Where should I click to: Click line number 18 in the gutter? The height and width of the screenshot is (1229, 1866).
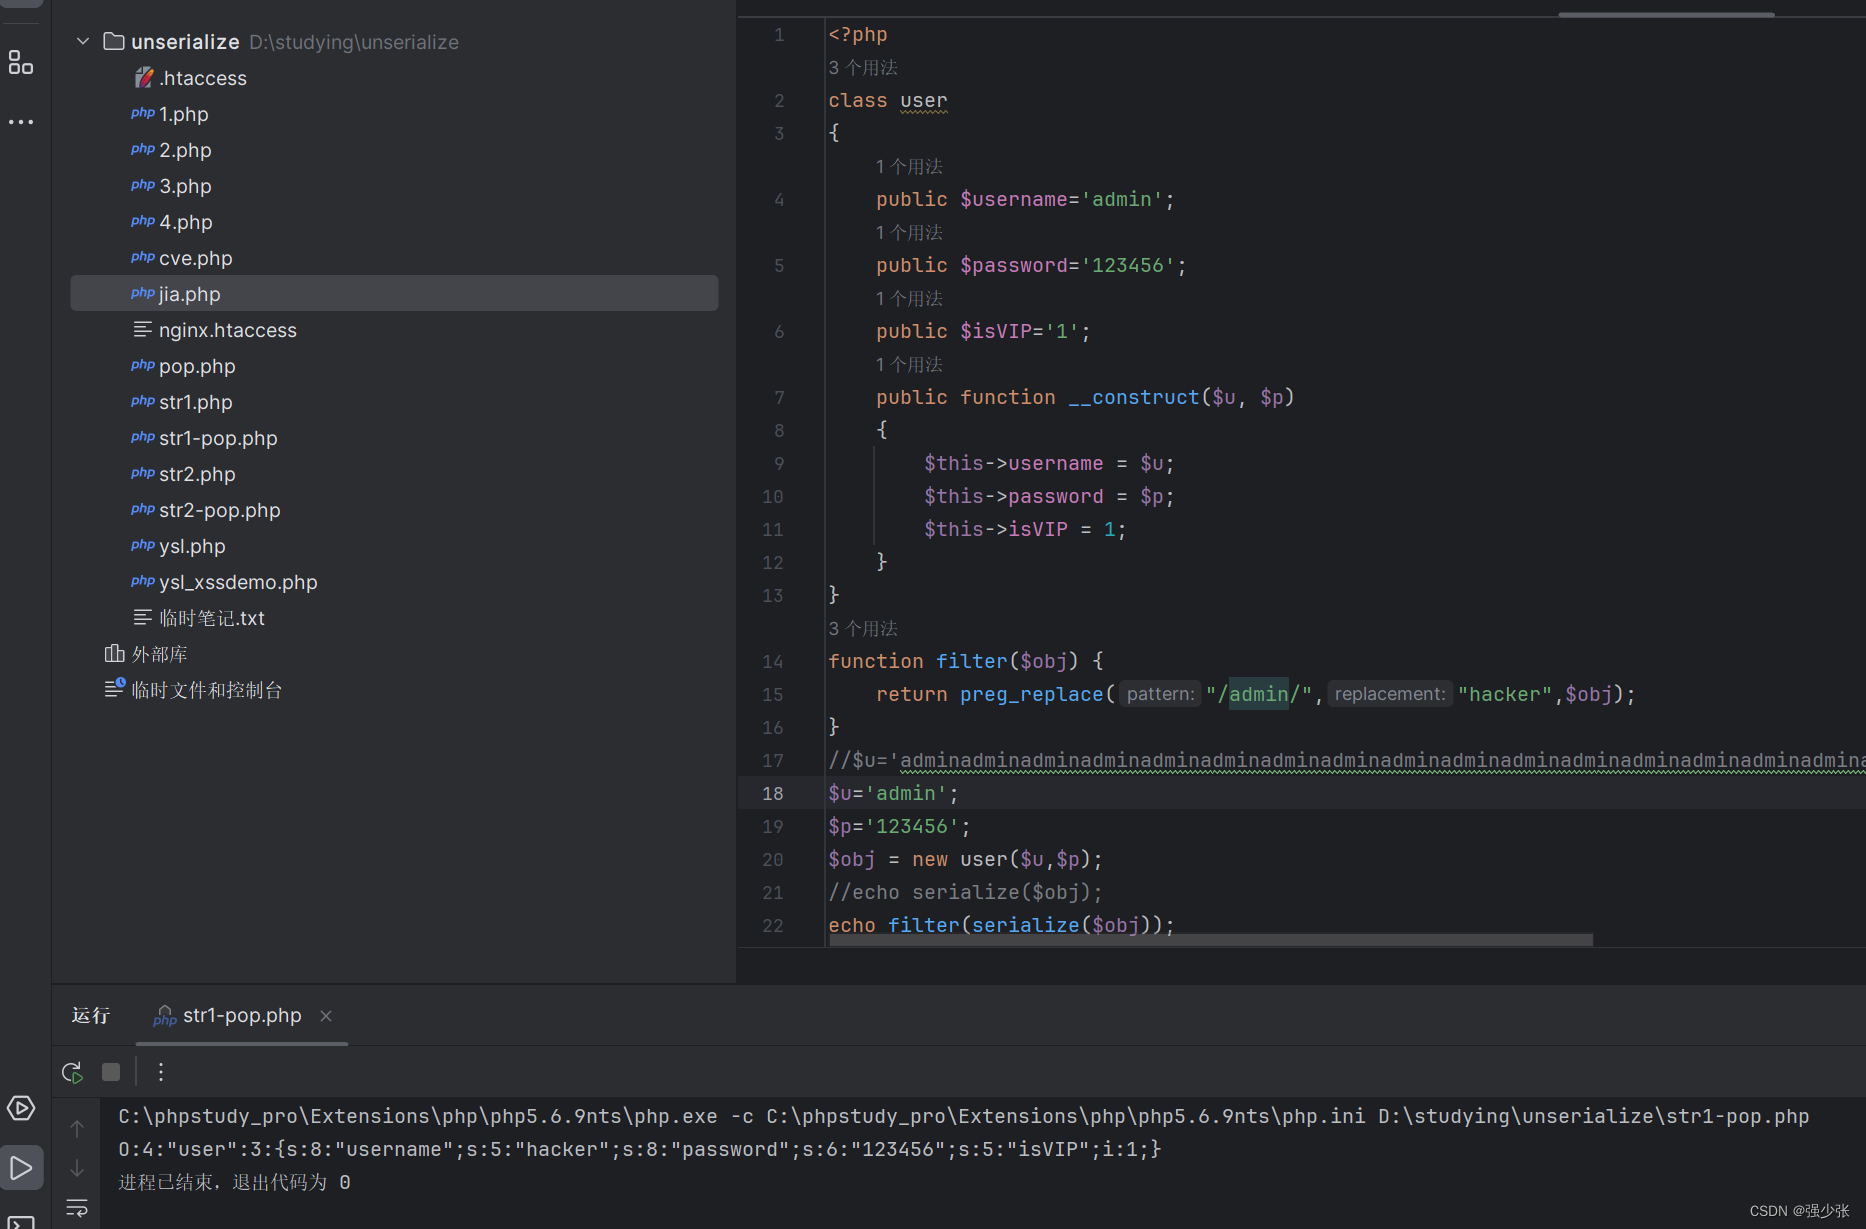point(773,793)
